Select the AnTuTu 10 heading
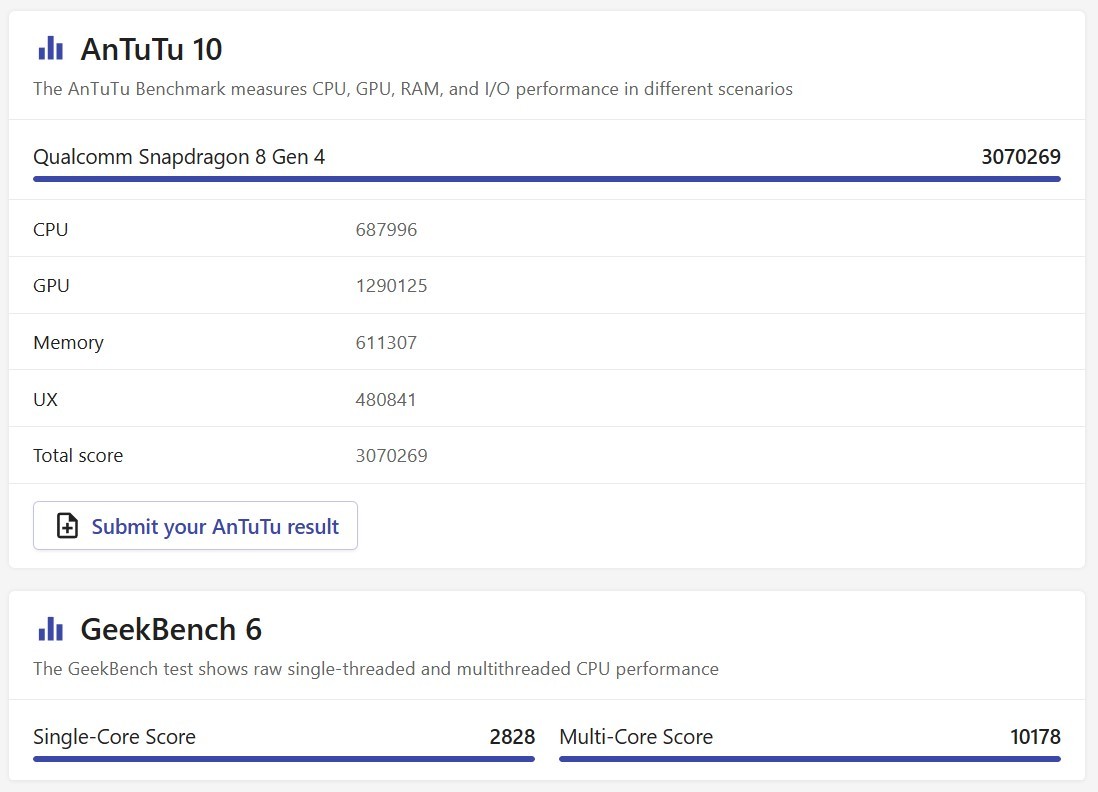 click(x=151, y=49)
